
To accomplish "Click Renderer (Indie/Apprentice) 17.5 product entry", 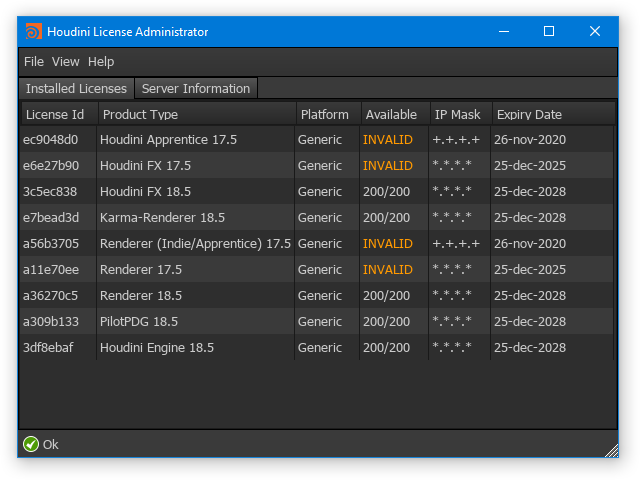I will pyautogui.click(x=196, y=244).
